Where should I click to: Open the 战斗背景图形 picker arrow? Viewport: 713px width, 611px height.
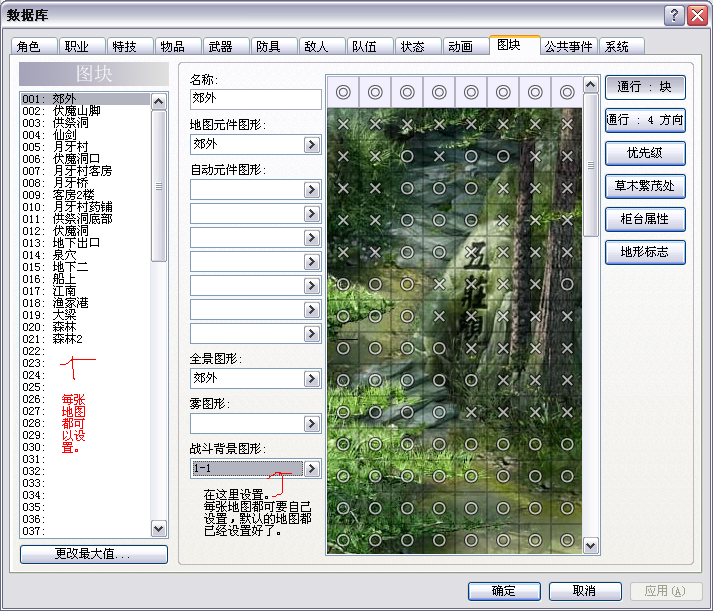pos(311,469)
